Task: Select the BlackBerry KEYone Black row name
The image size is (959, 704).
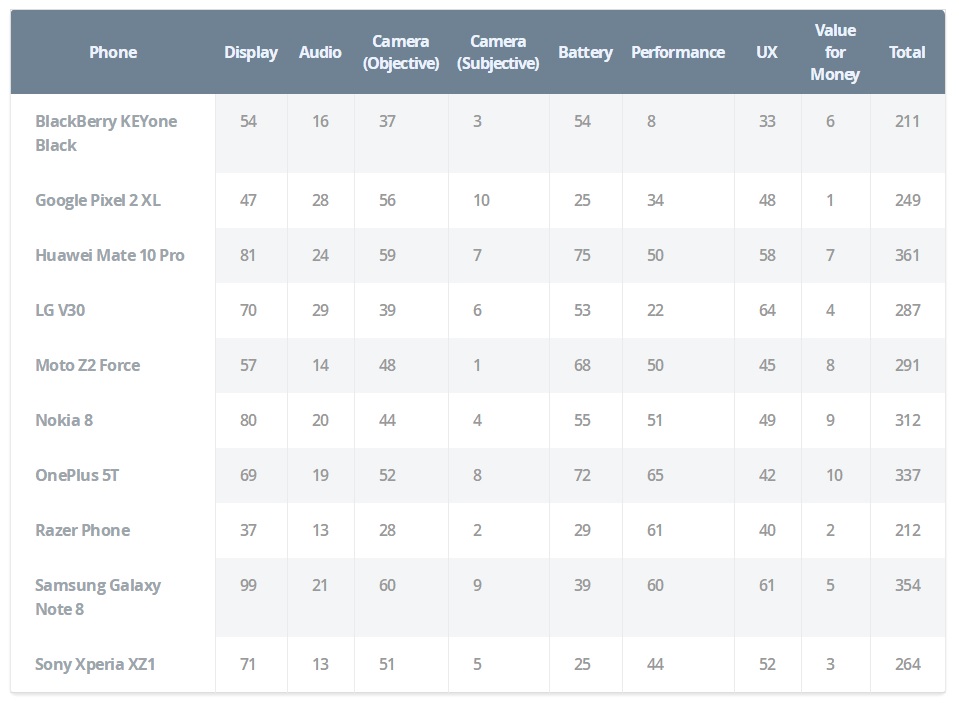Action: [x=106, y=133]
